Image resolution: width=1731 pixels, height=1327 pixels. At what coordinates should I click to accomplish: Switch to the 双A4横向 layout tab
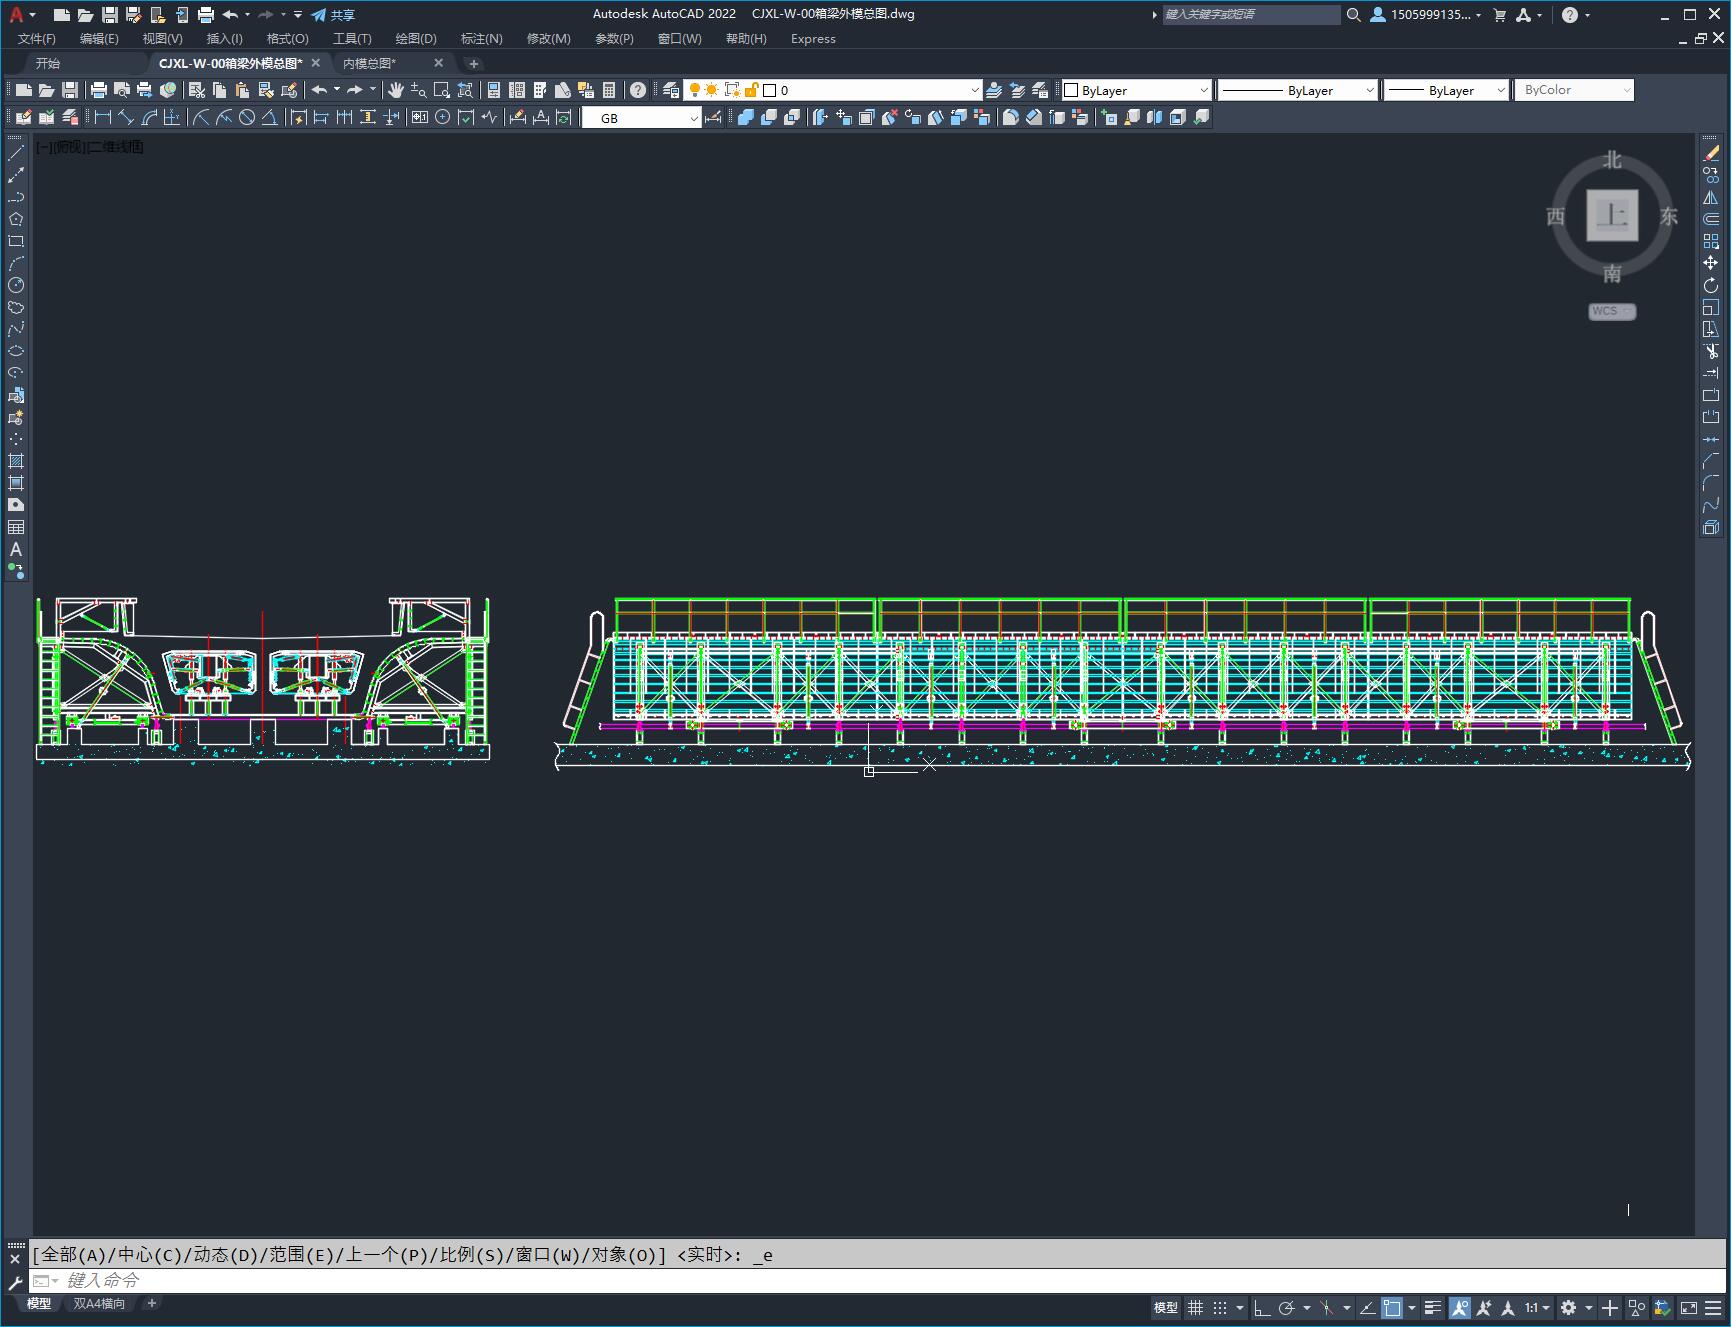pyautogui.click(x=100, y=1304)
